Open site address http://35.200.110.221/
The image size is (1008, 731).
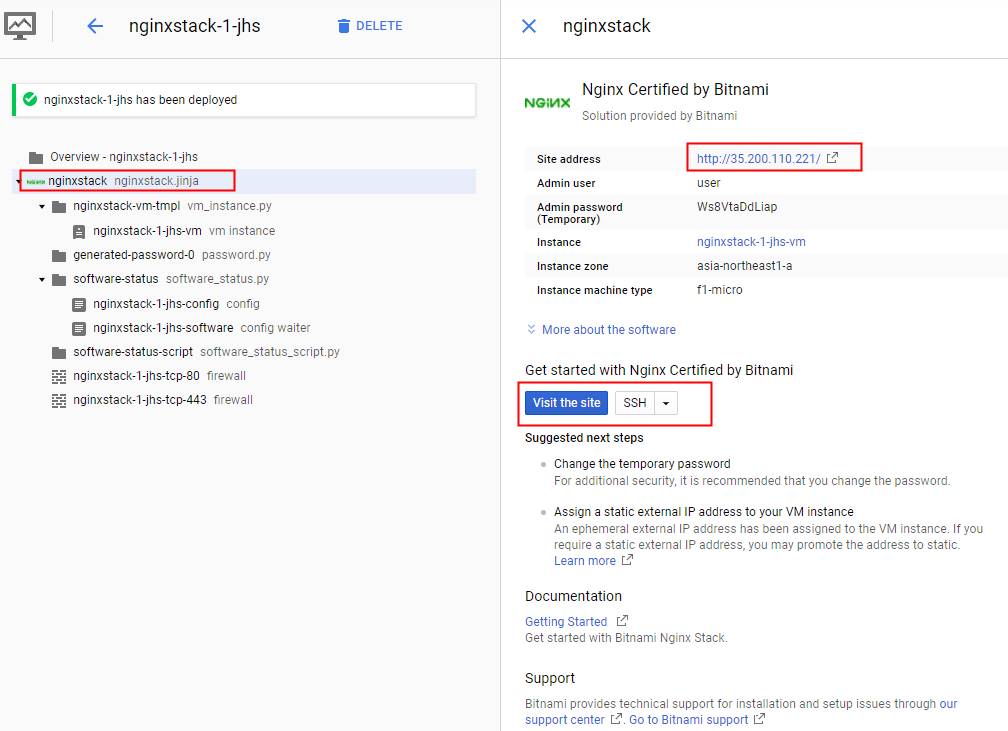[x=759, y=159]
